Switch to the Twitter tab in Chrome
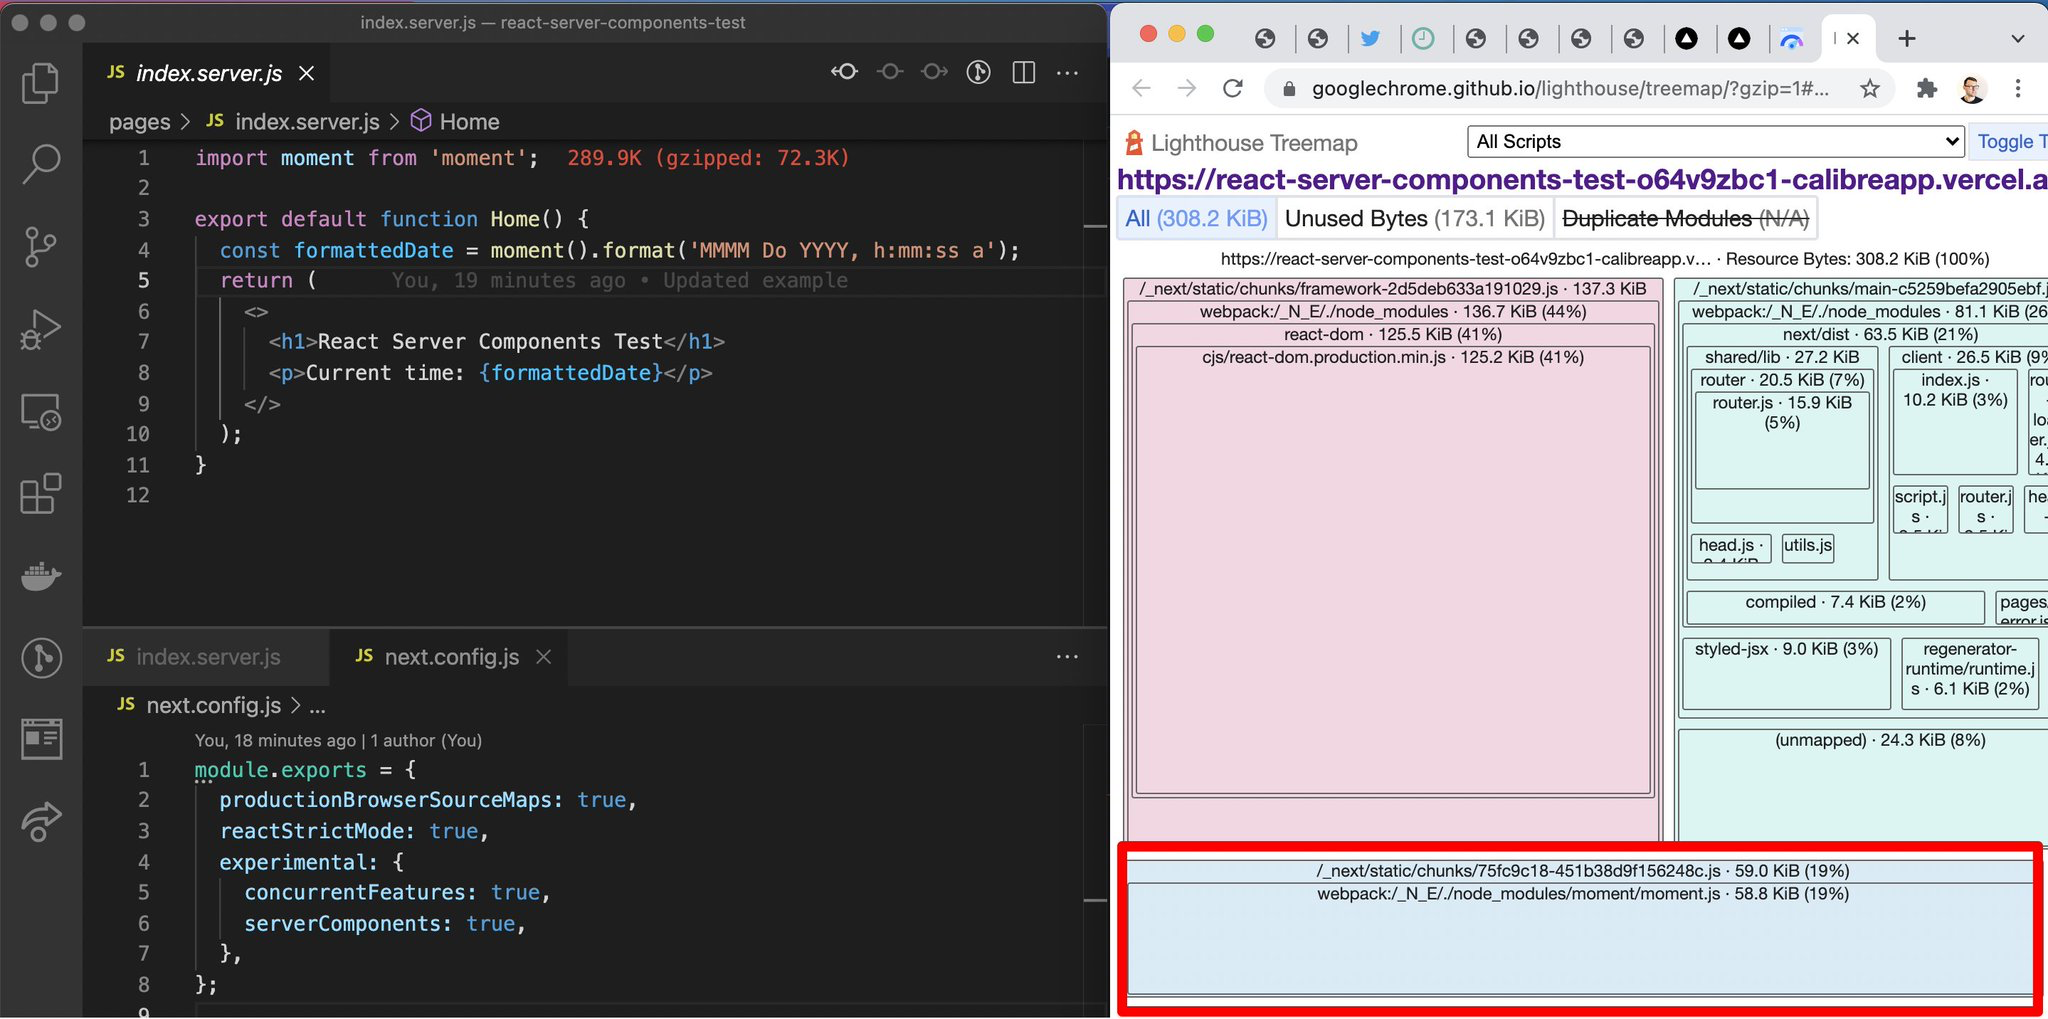Viewport: 2048px width, 1019px height. (1370, 38)
